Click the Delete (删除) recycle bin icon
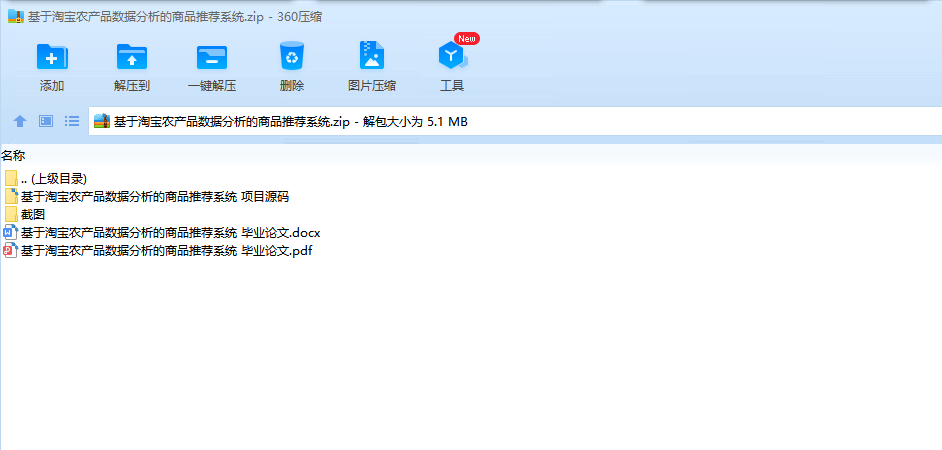The image size is (942, 450). 292,56
